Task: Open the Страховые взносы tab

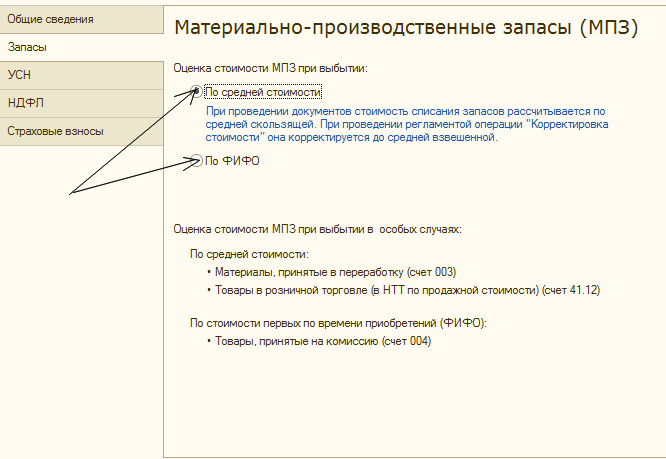Action: tap(55, 131)
